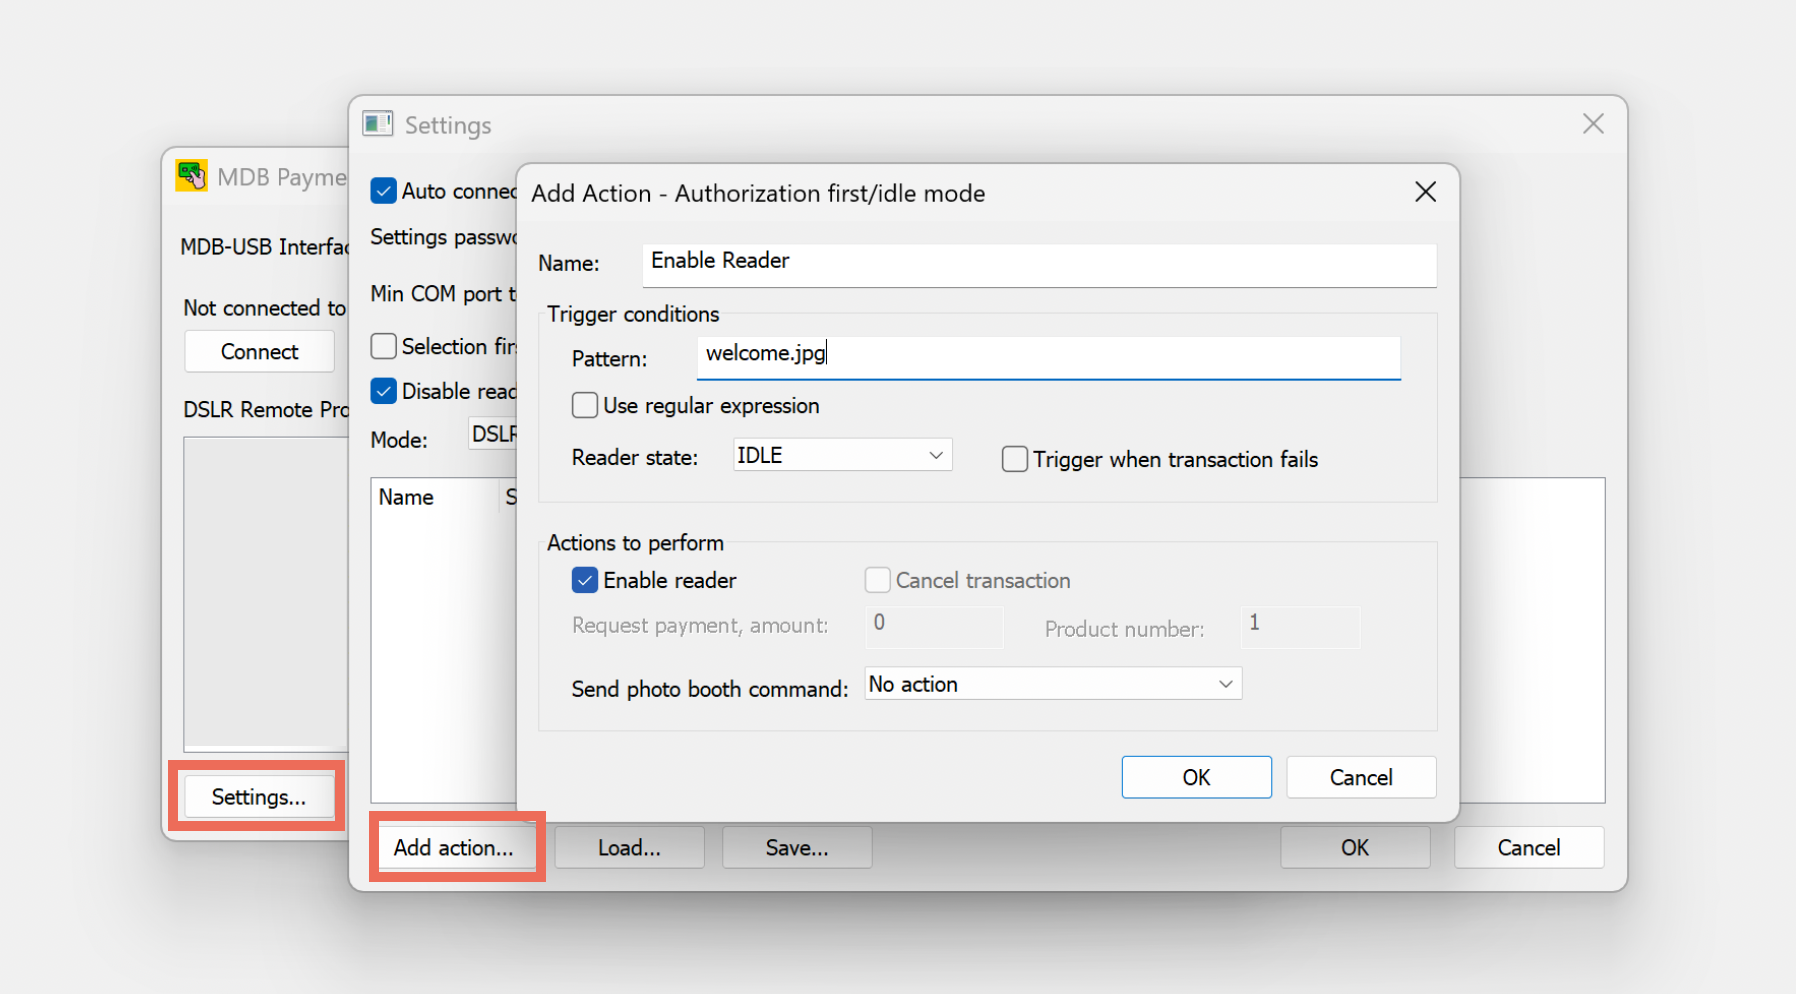Check the Selection first checkbox

click(x=384, y=347)
